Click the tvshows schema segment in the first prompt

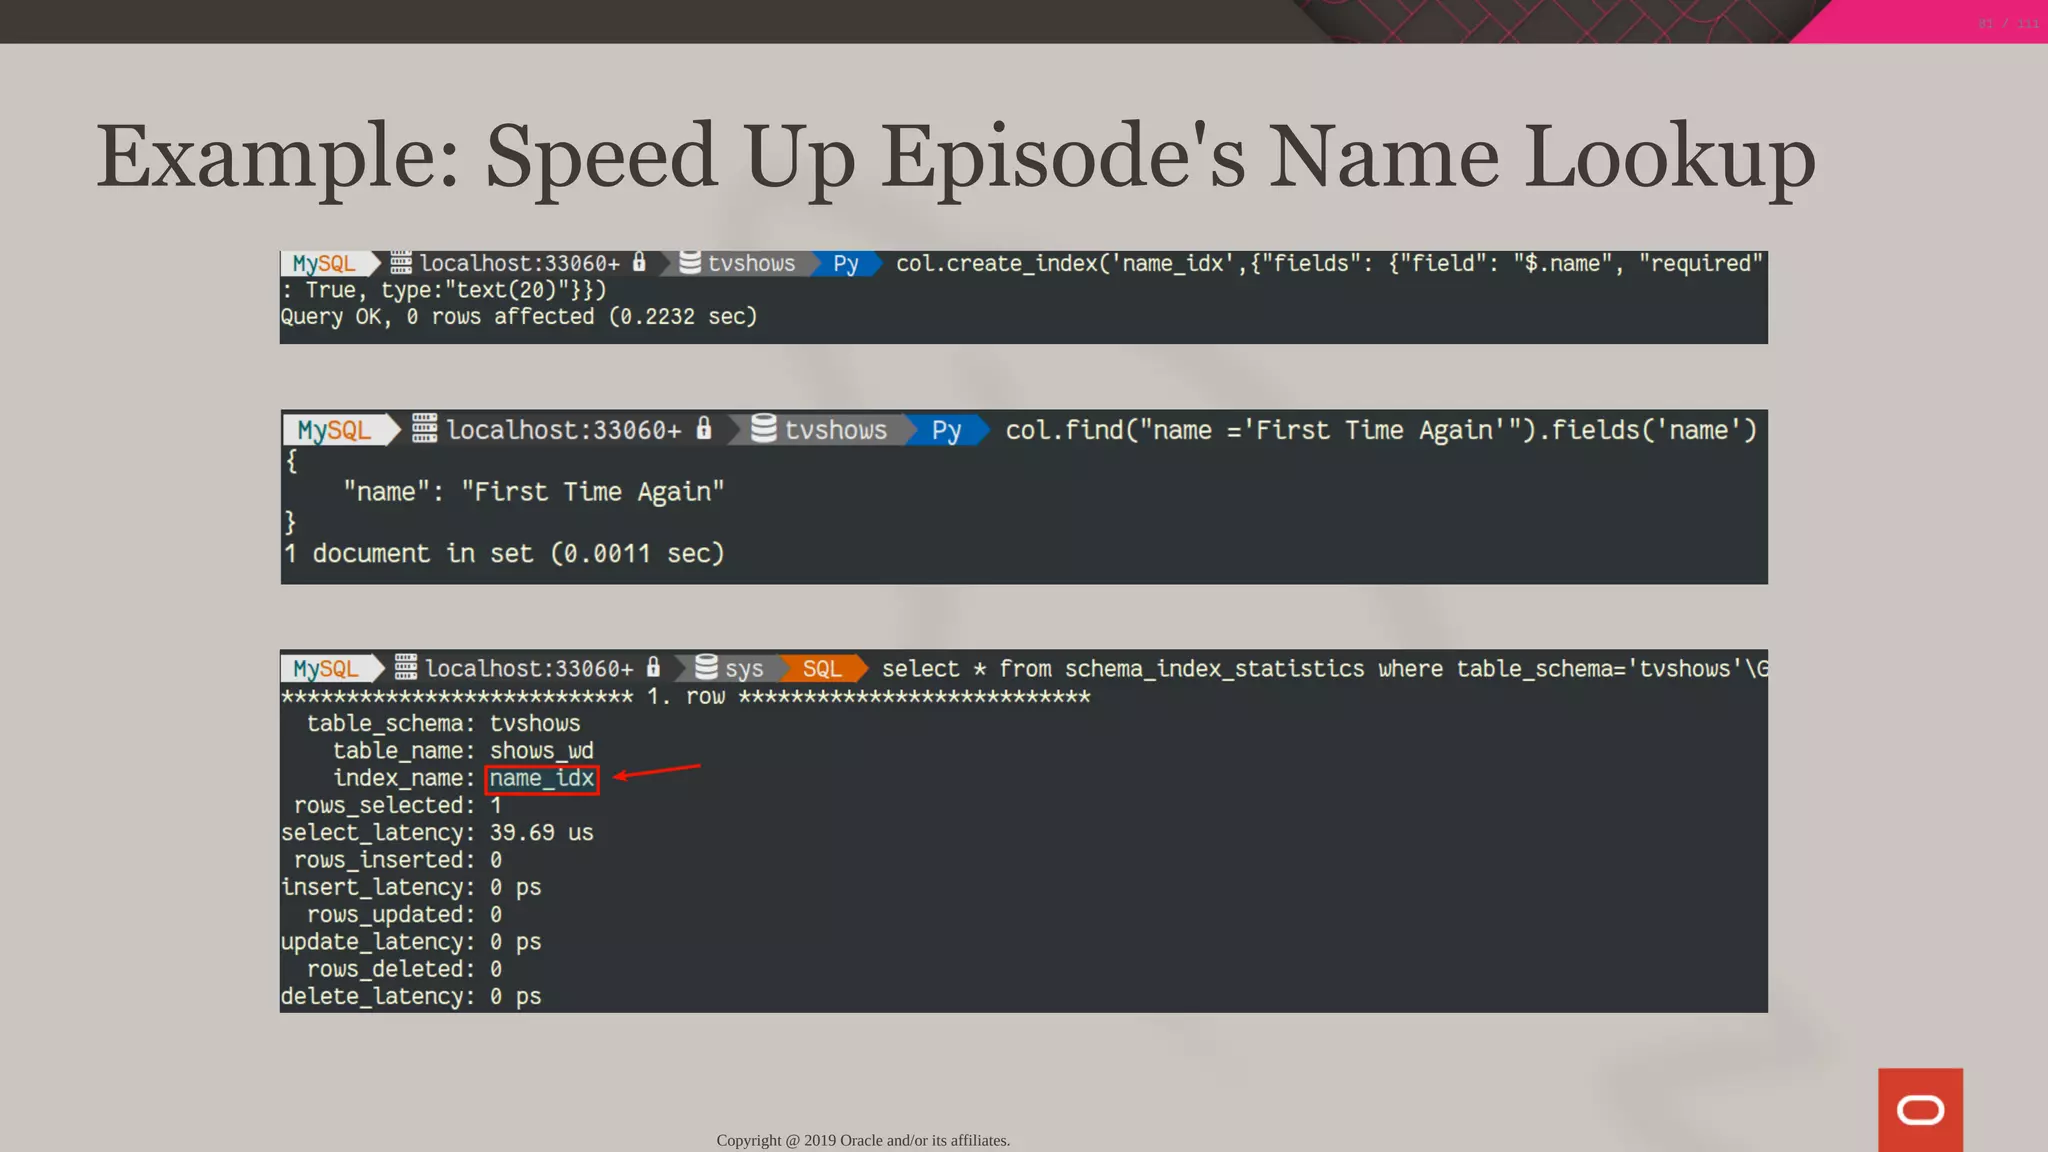tap(751, 263)
